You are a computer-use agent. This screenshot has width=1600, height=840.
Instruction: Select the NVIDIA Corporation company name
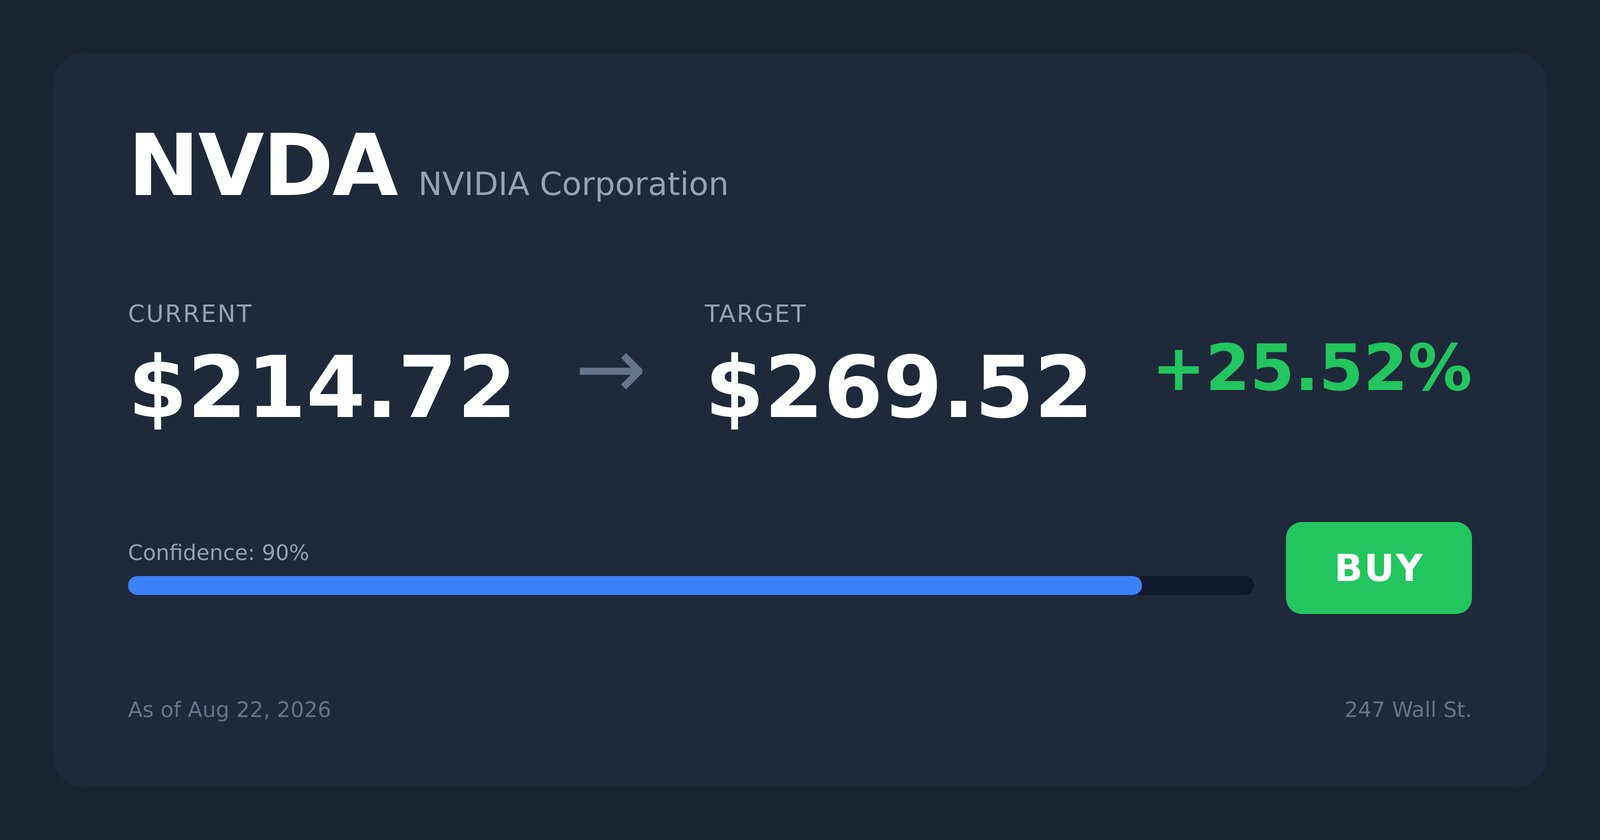coord(573,184)
